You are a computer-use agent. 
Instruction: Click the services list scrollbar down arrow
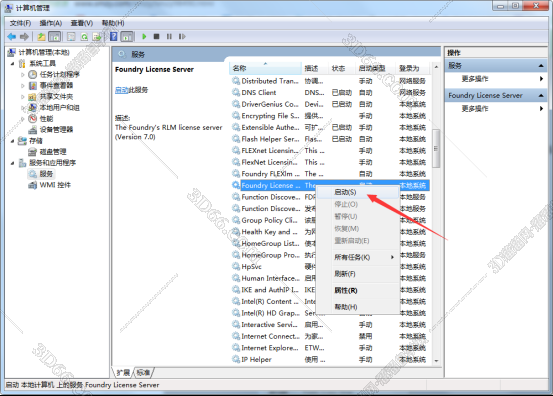click(436, 361)
